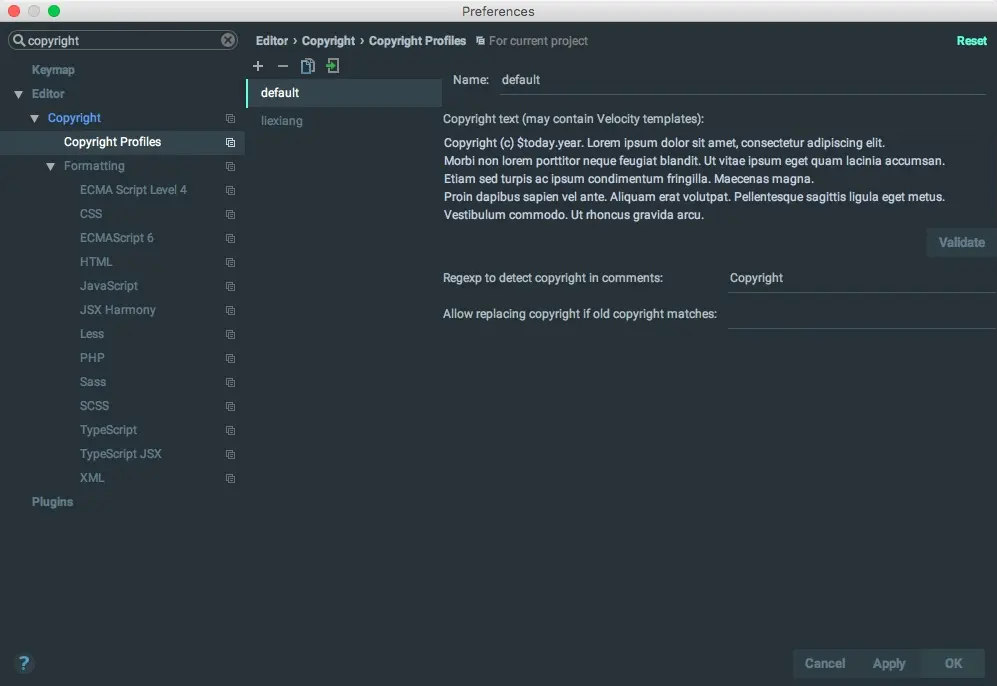Open Less copyright formatting

click(92, 334)
